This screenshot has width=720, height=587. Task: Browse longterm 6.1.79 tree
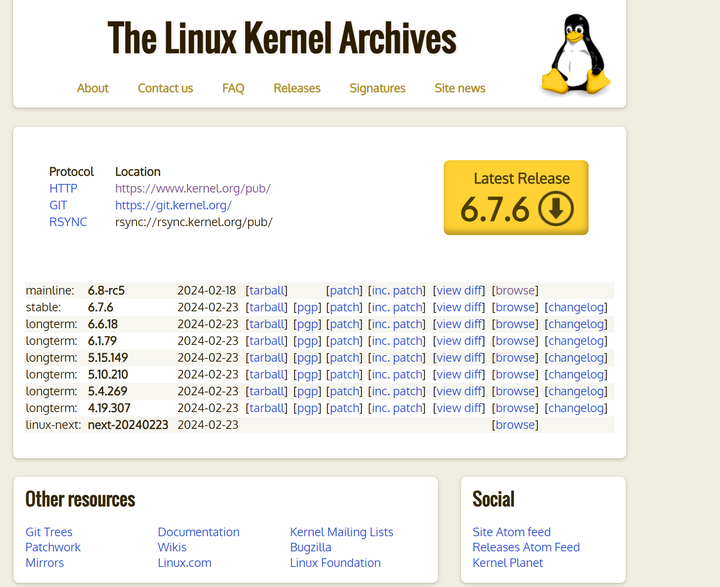pos(515,341)
